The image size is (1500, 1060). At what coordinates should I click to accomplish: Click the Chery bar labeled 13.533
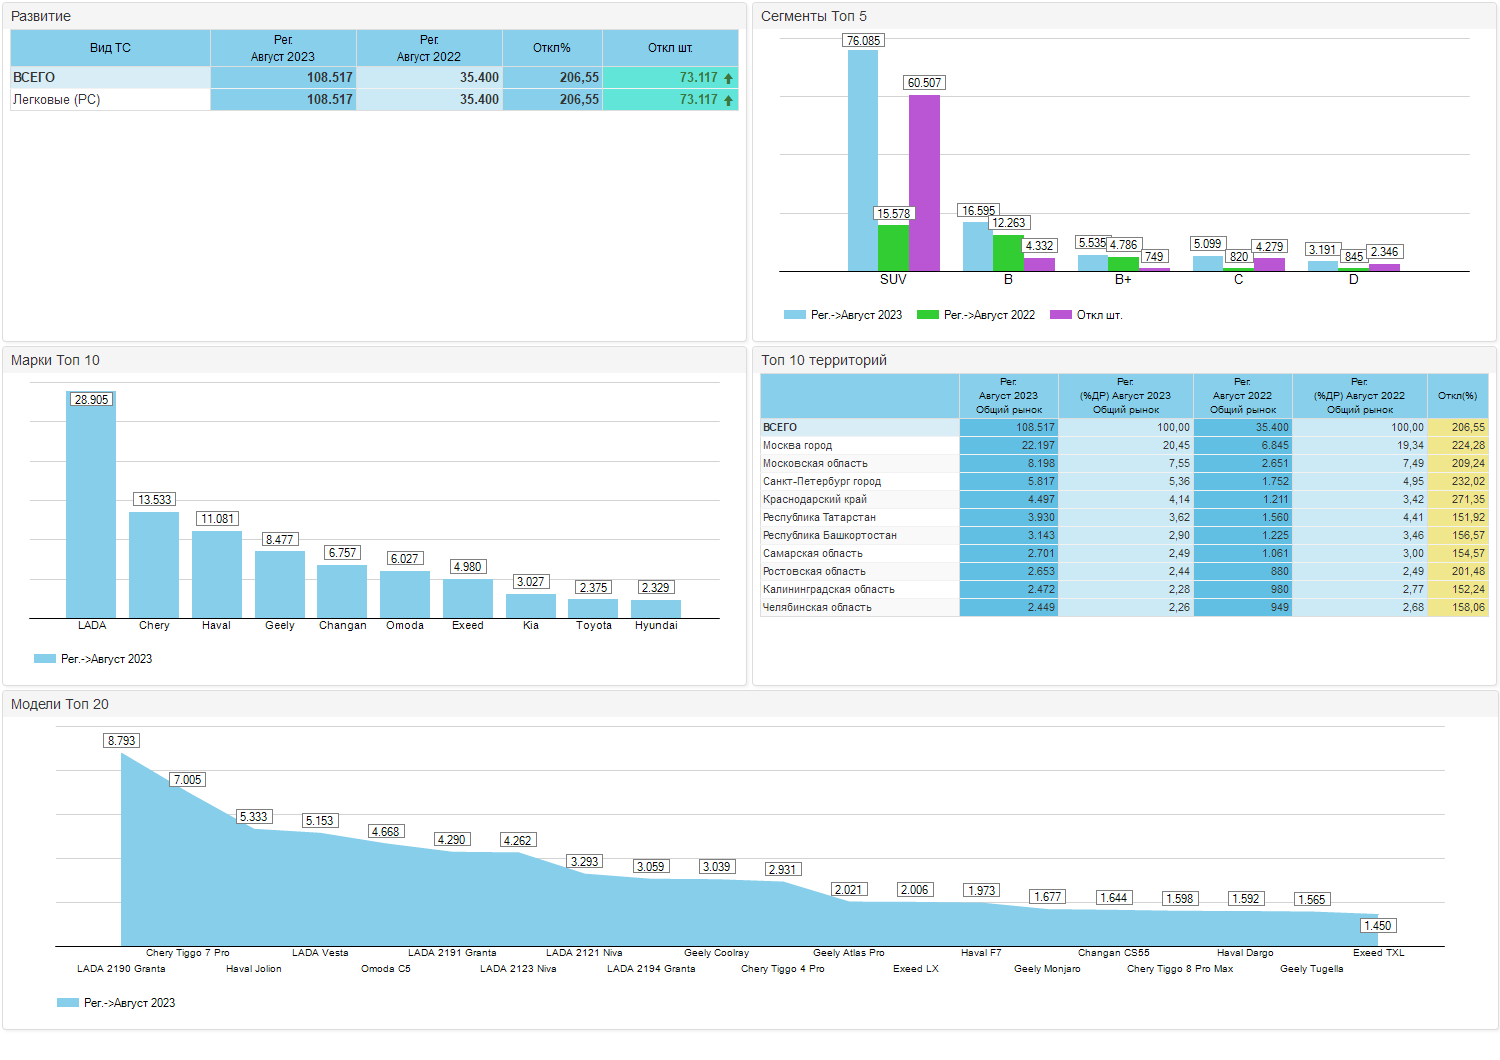(x=154, y=565)
